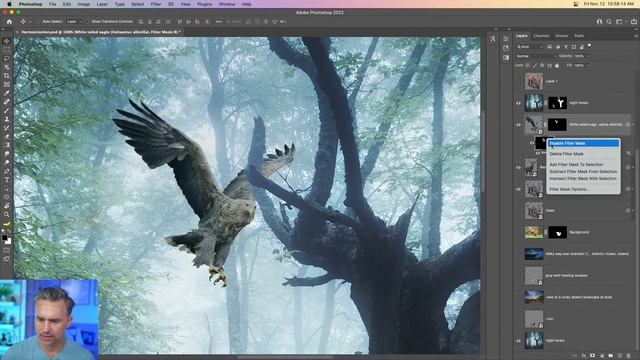The height and width of the screenshot is (360, 640).
Task: Select the Brush tool
Action: click(7, 110)
